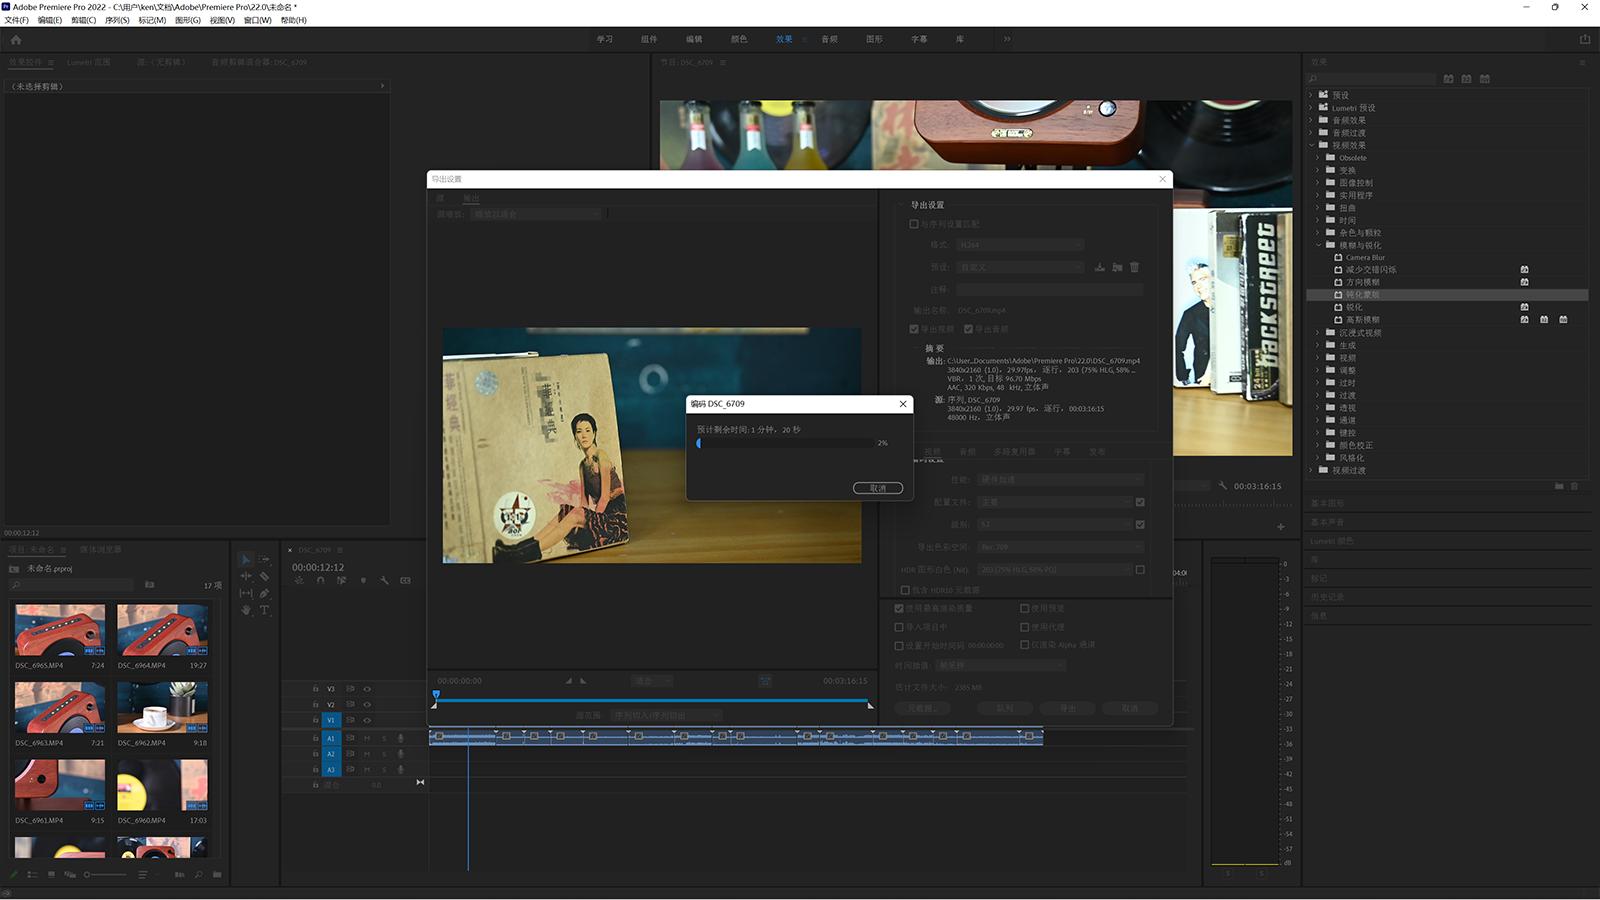Select the Pen tool

point(265,593)
